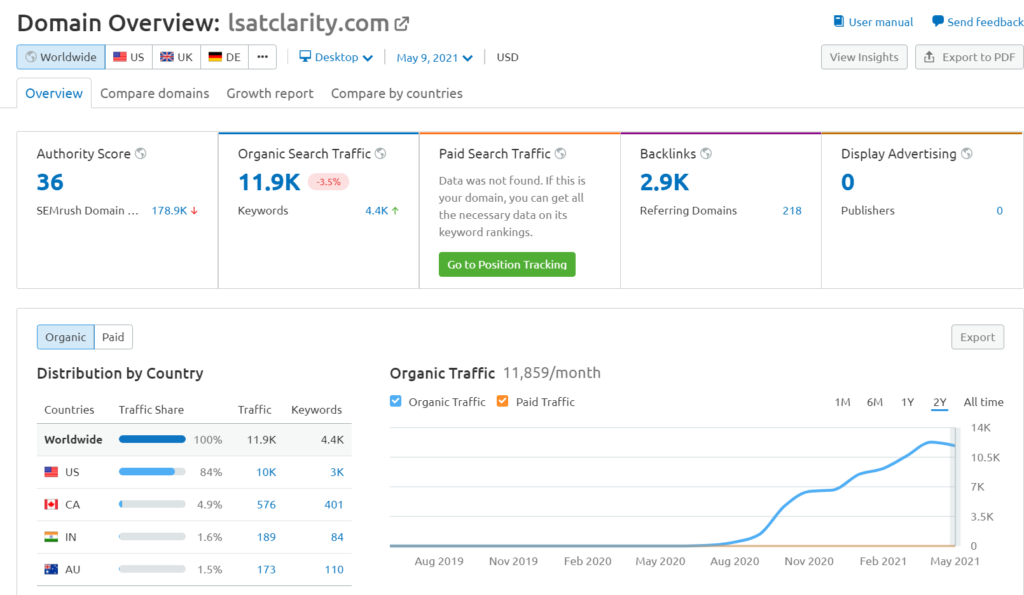The height and width of the screenshot is (595, 1024).
Task: Click the User manual book icon
Action: pos(839,22)
